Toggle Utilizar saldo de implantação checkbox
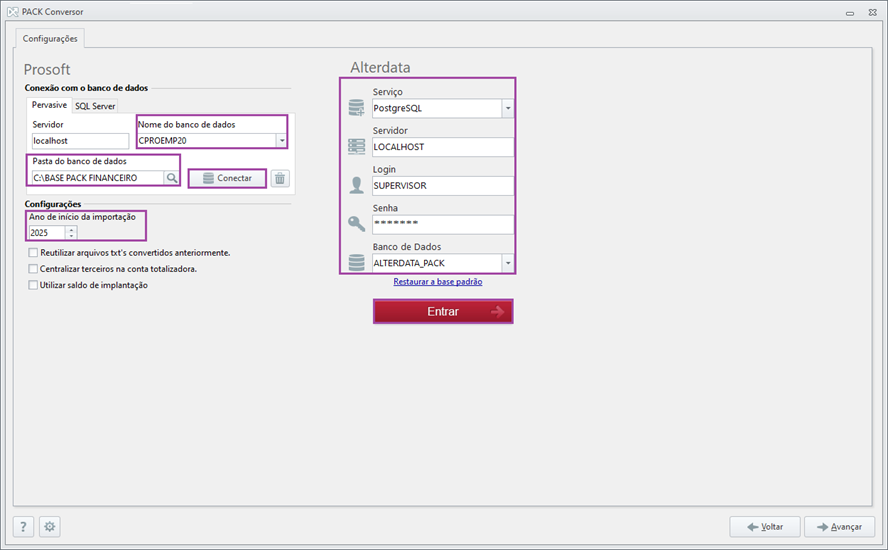The image size is (888, 550). click(x=33, y=285)
